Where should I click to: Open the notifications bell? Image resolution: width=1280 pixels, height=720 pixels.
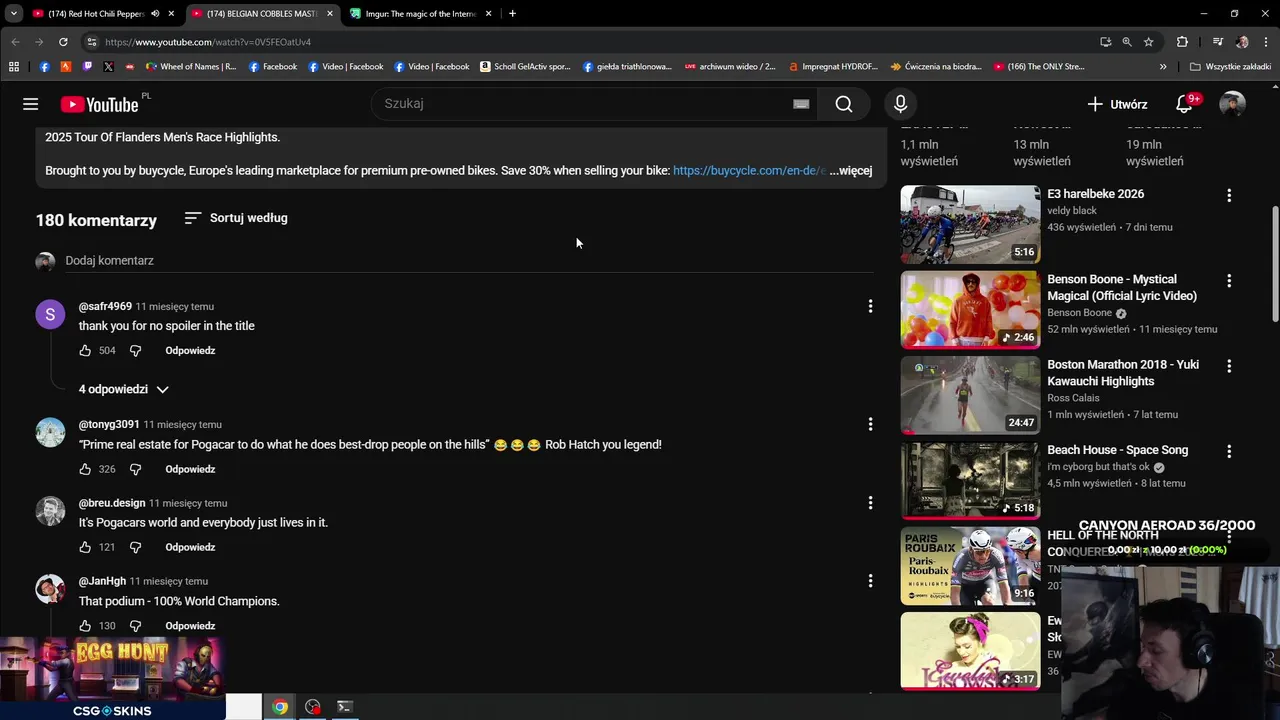pos(1184,104)
